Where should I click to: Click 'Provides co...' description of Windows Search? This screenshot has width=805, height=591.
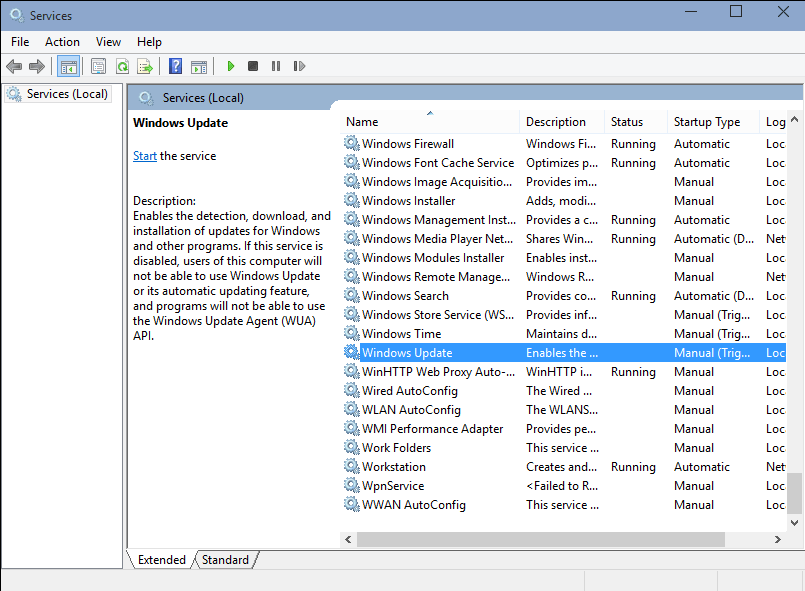point(561,296)
